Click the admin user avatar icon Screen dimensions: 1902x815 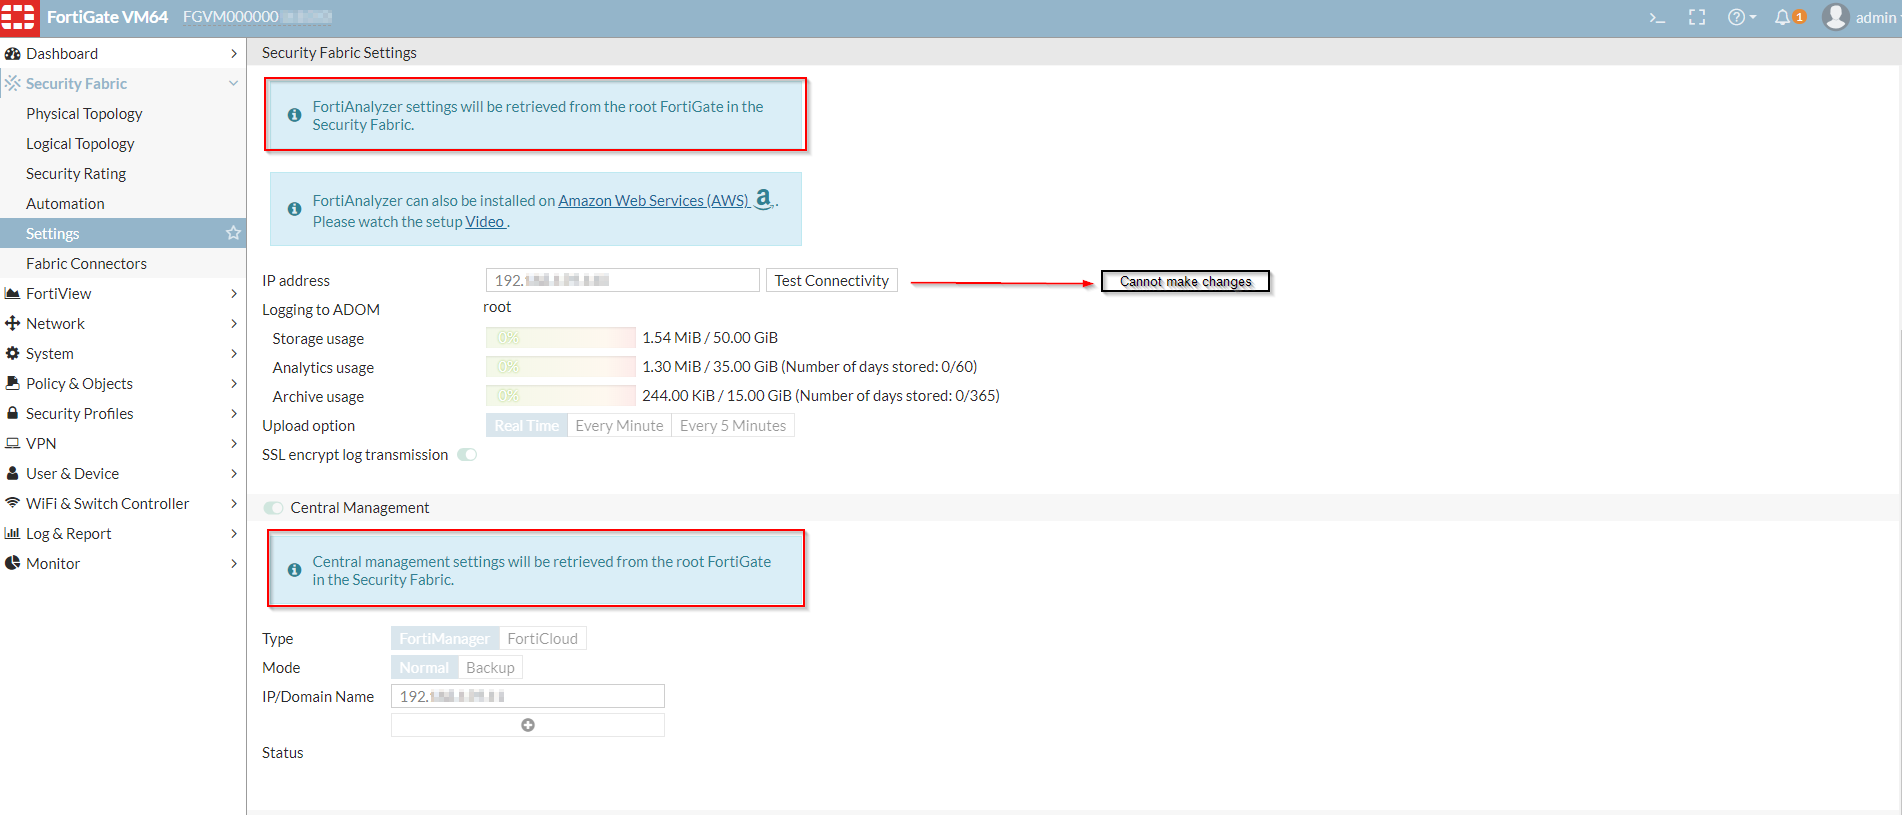click(x=1835, y=17)
